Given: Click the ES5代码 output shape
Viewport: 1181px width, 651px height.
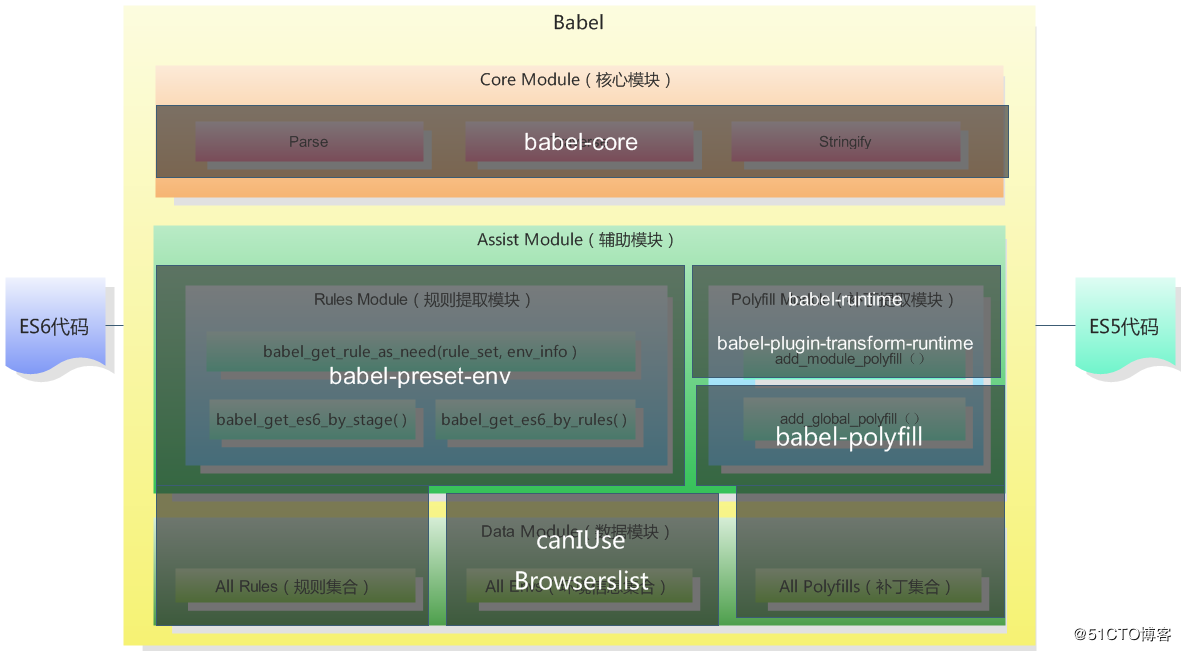Looking at the screenshot, I should coord(1124,326).
